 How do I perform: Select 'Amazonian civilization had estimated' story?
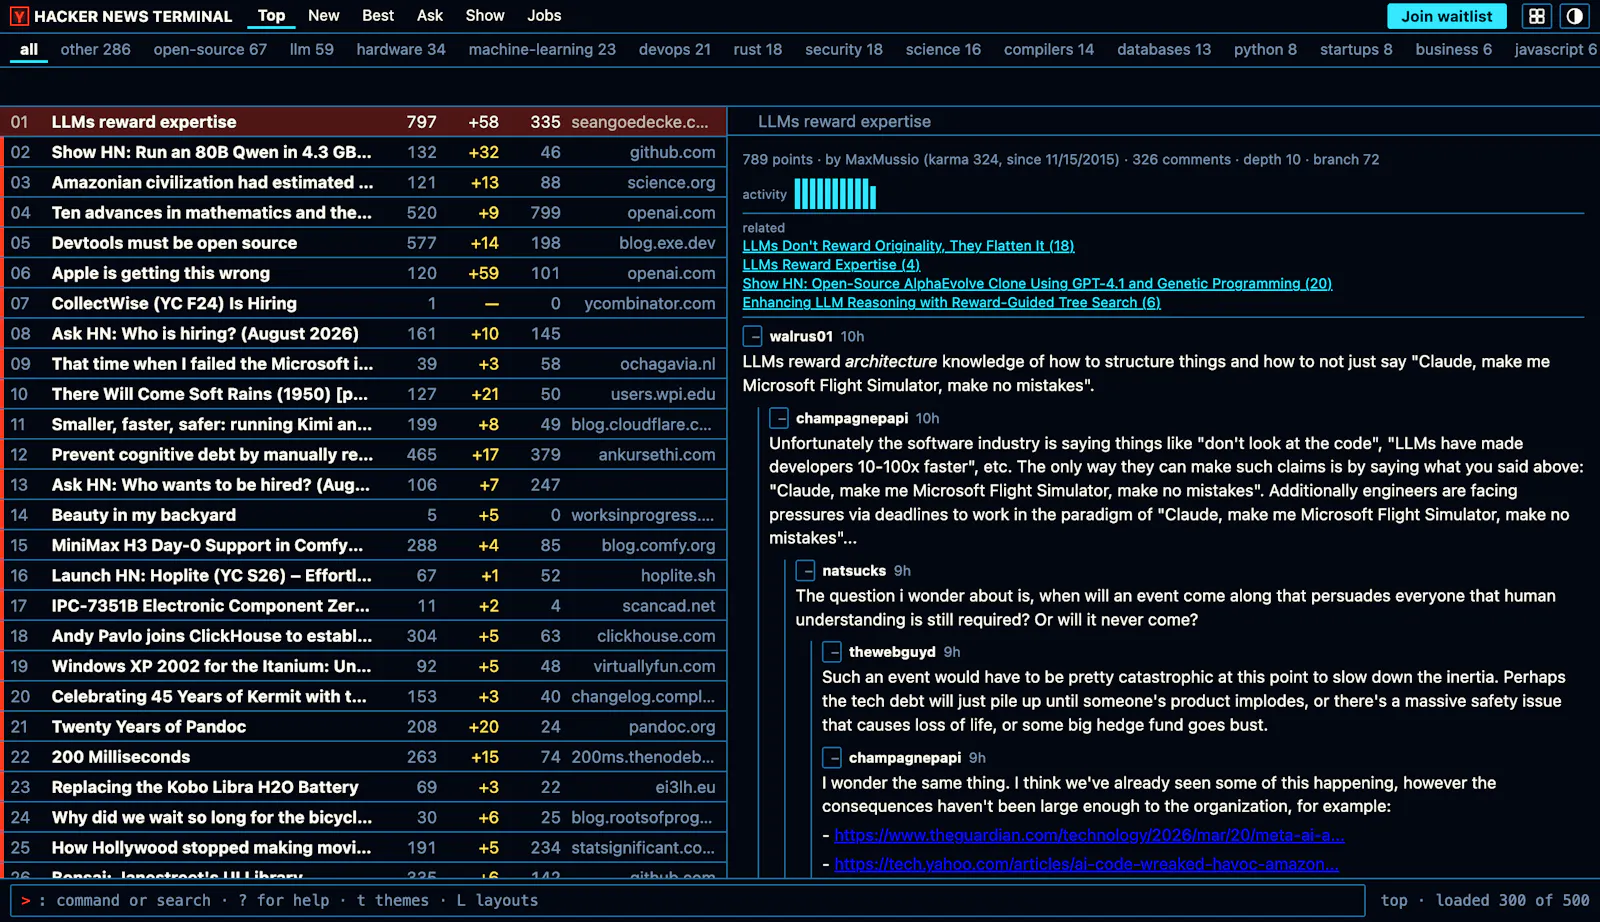365,183
